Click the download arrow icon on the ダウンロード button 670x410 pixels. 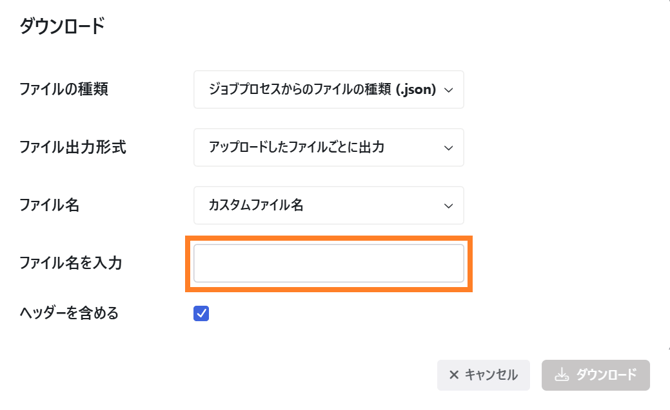(x=562, y=375)
